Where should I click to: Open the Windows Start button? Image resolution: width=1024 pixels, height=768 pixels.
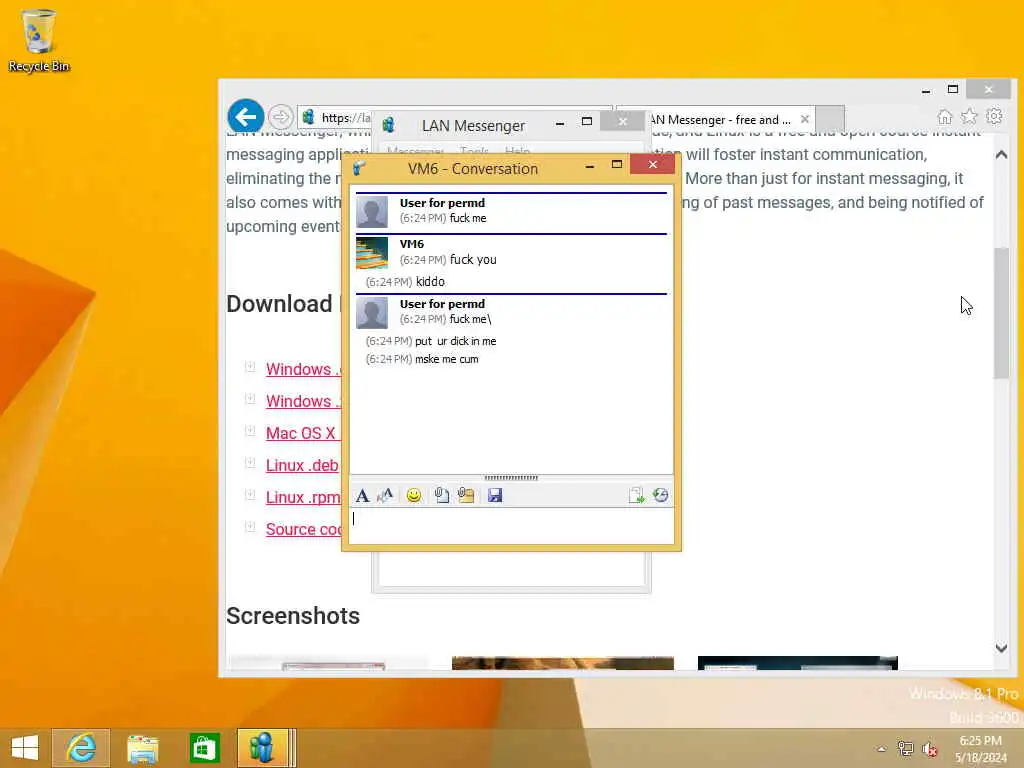(25, 748)
